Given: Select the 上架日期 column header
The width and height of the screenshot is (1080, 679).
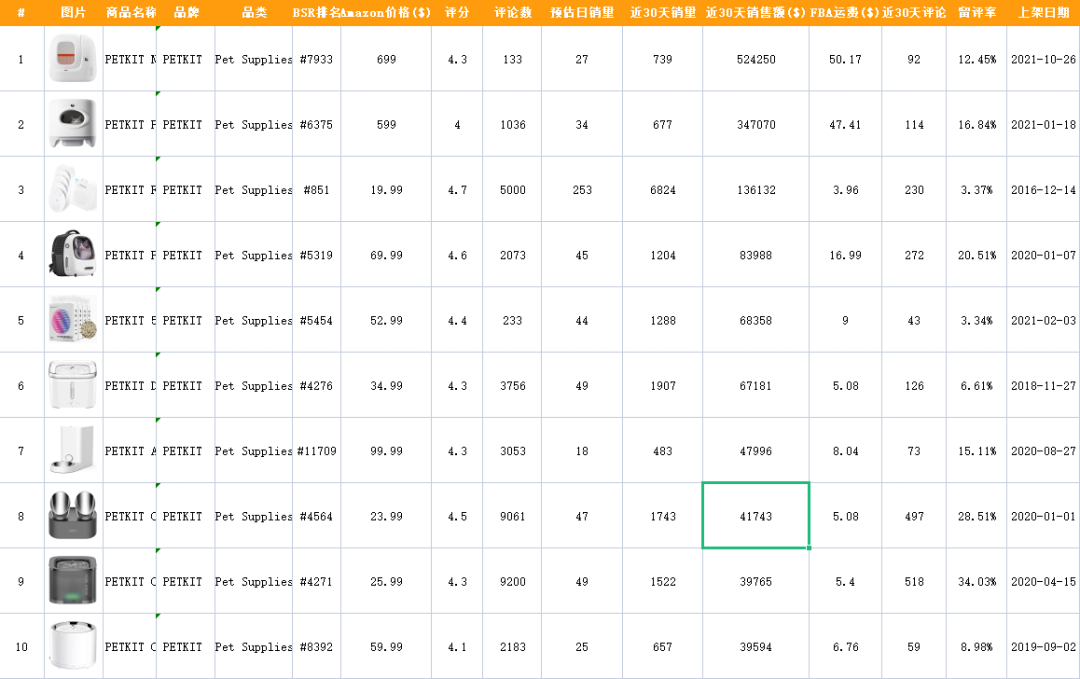Looking at the screenshot, I should click(x=1043, y=12).
